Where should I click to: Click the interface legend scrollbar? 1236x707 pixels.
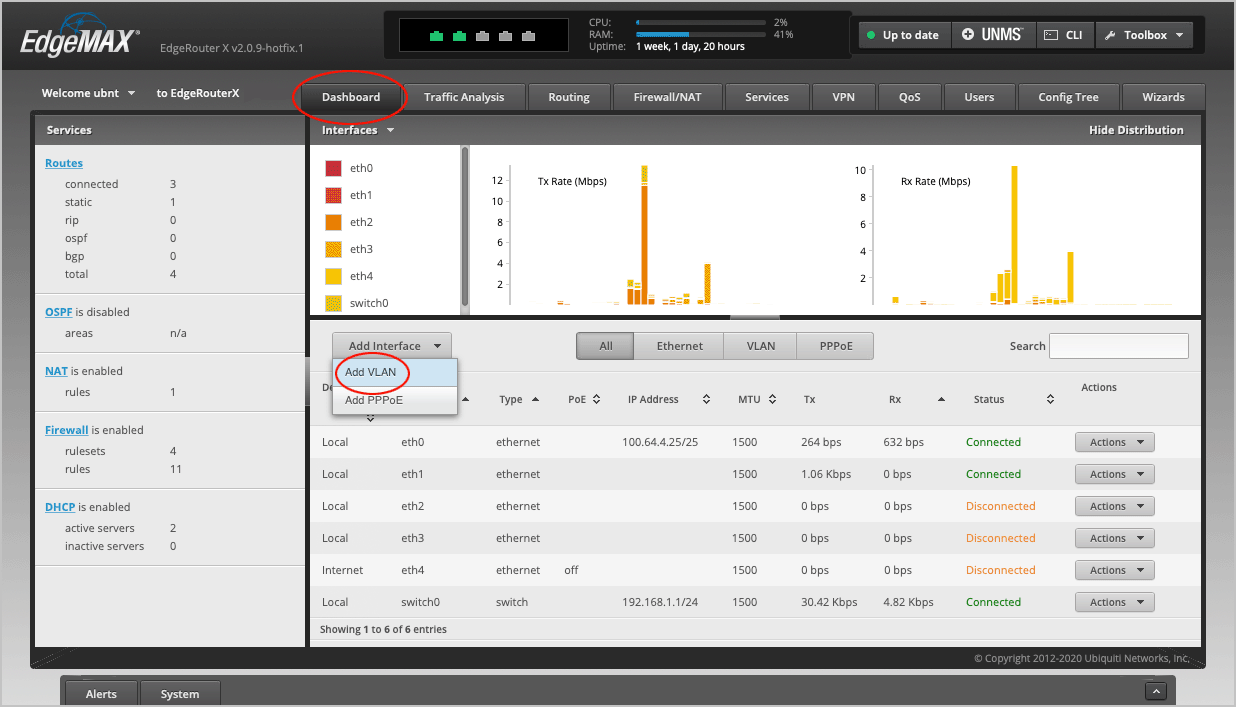point(464,229)
